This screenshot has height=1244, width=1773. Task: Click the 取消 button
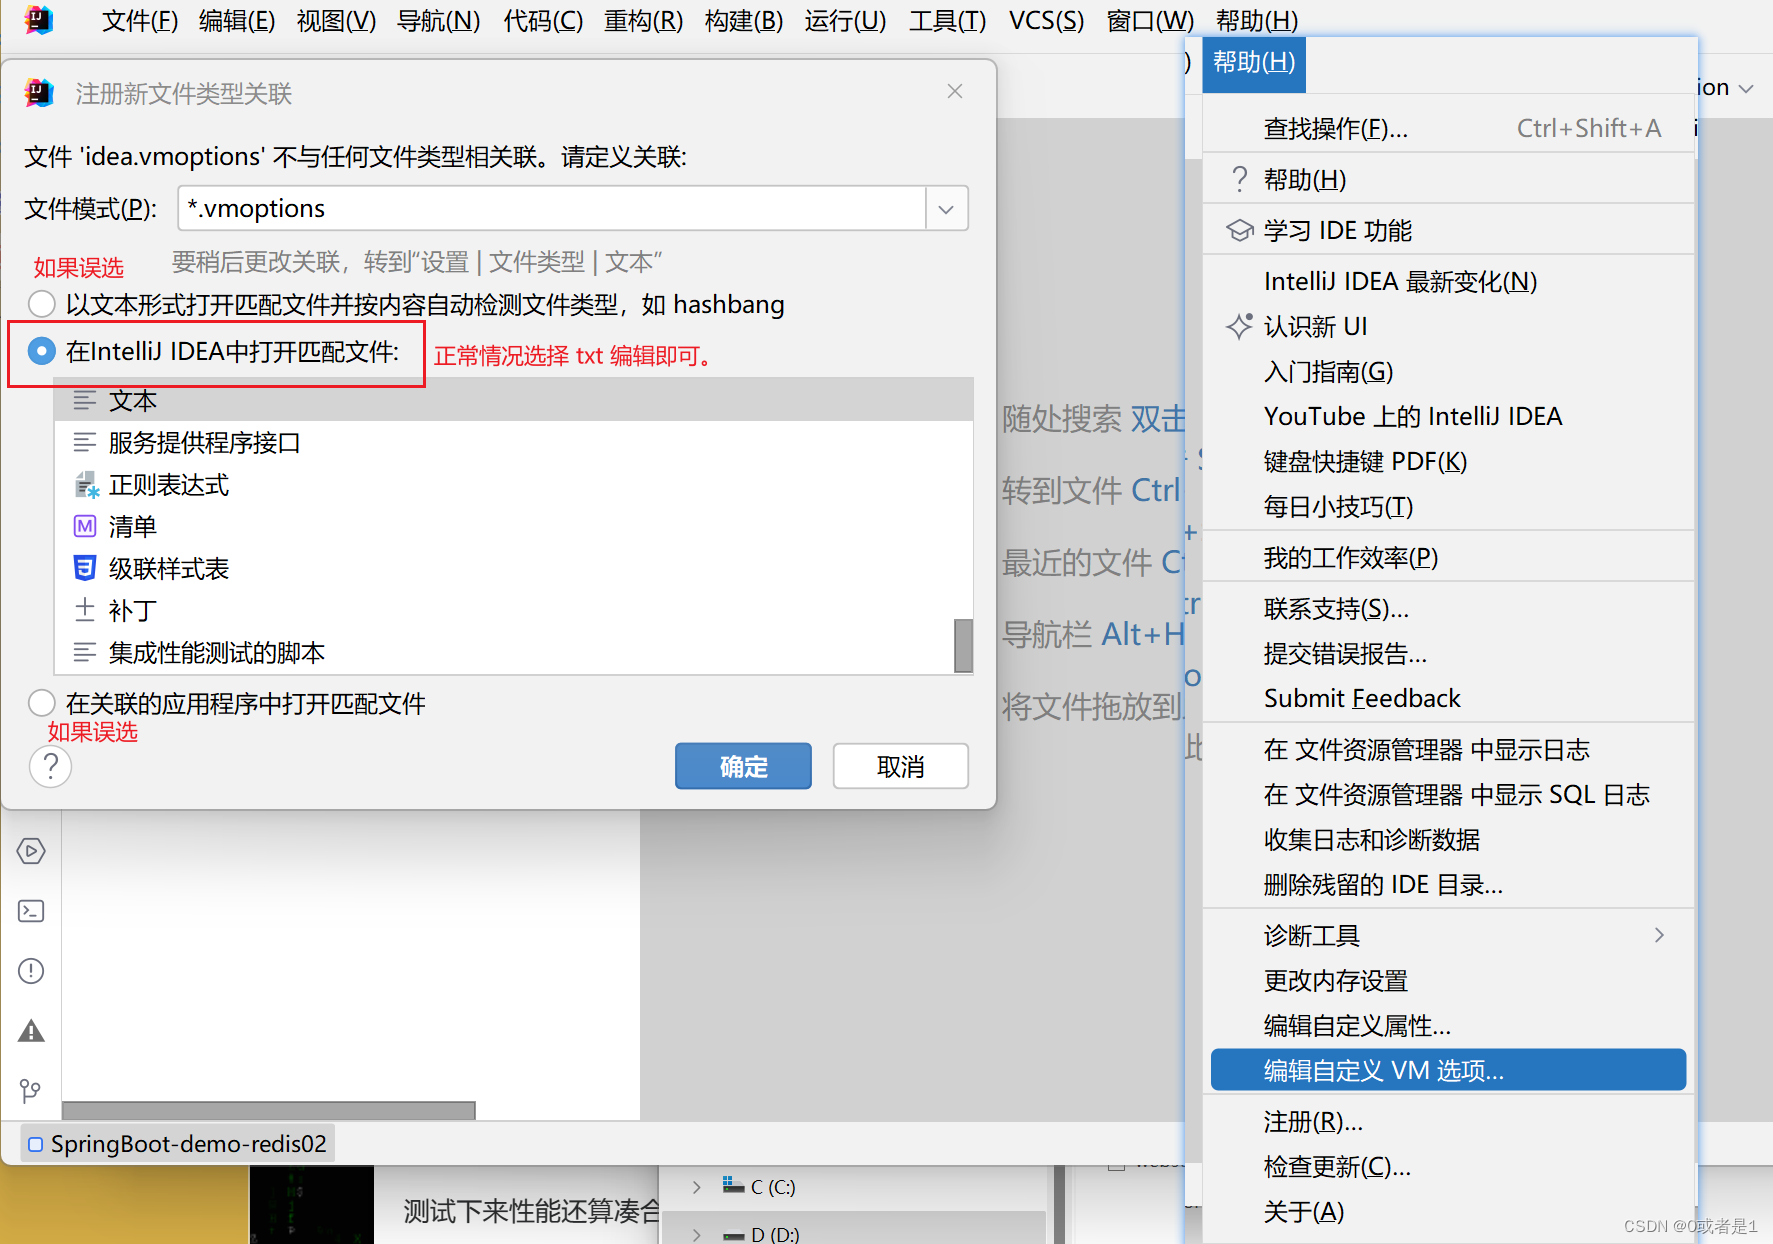(x=899, y=766)
